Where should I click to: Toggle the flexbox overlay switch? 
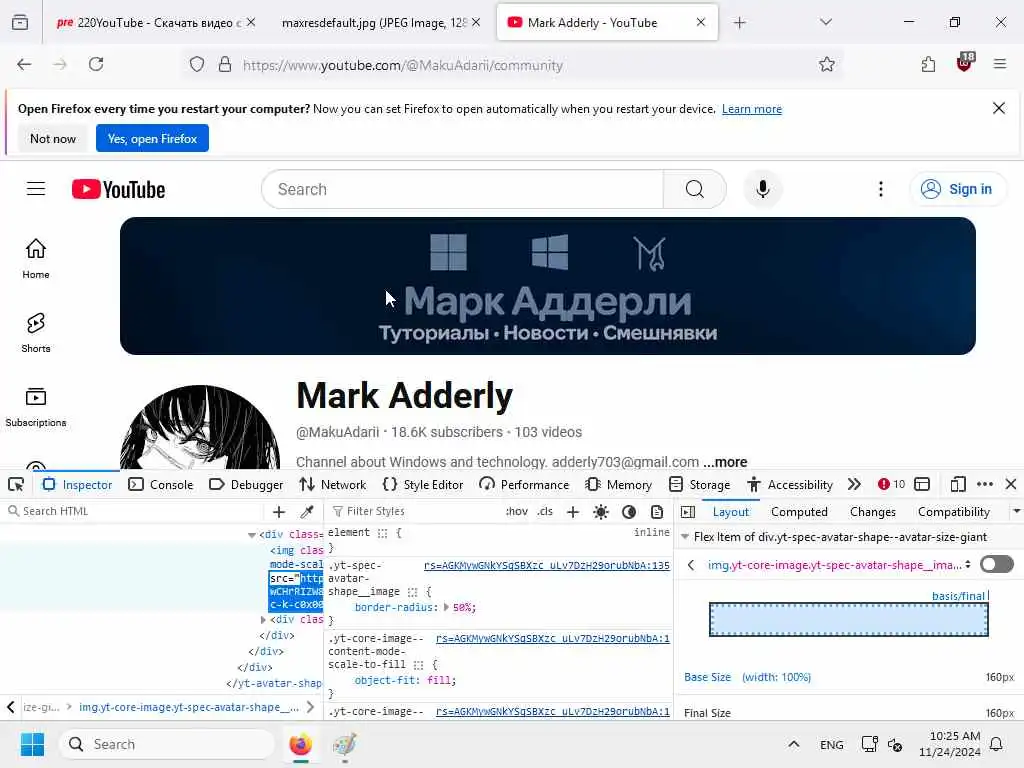[997, 564]
